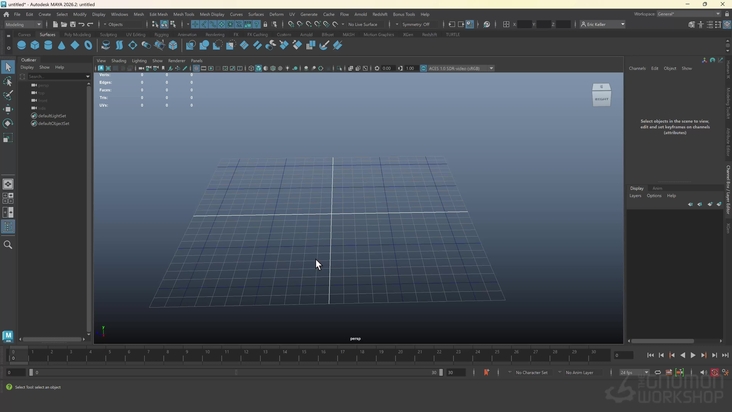Open the Shading menu in viewport panel
This screenshot has width=732, height=412.
(x=119, y=61)
